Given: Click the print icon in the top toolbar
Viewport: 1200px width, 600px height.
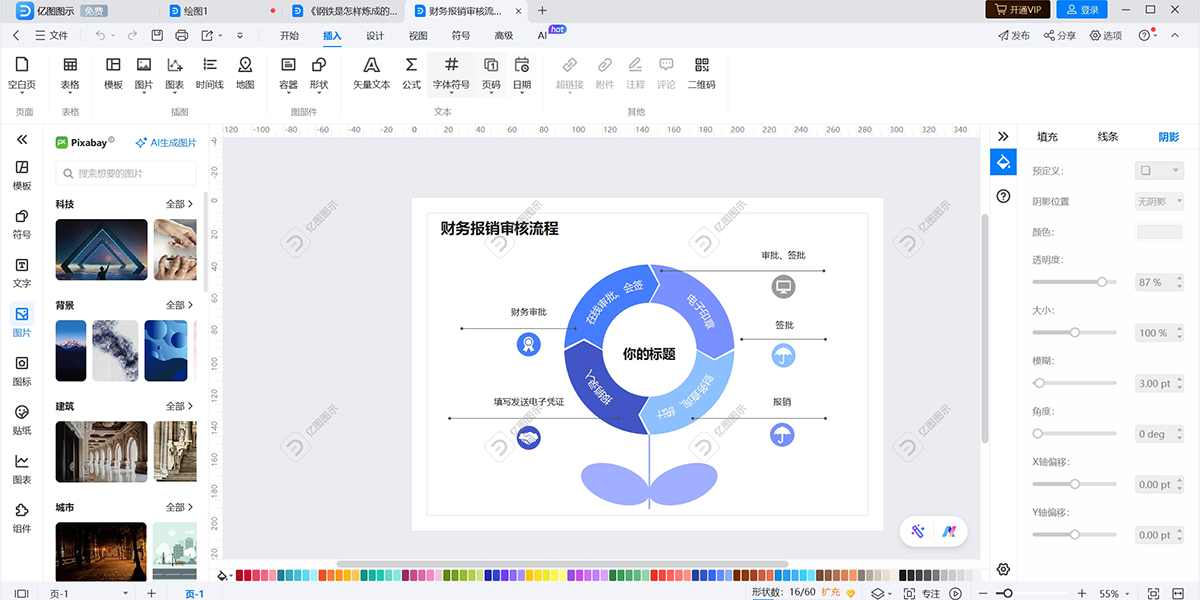Looking at the screenshot, I should pyautogui.click(x=182, y=36).
